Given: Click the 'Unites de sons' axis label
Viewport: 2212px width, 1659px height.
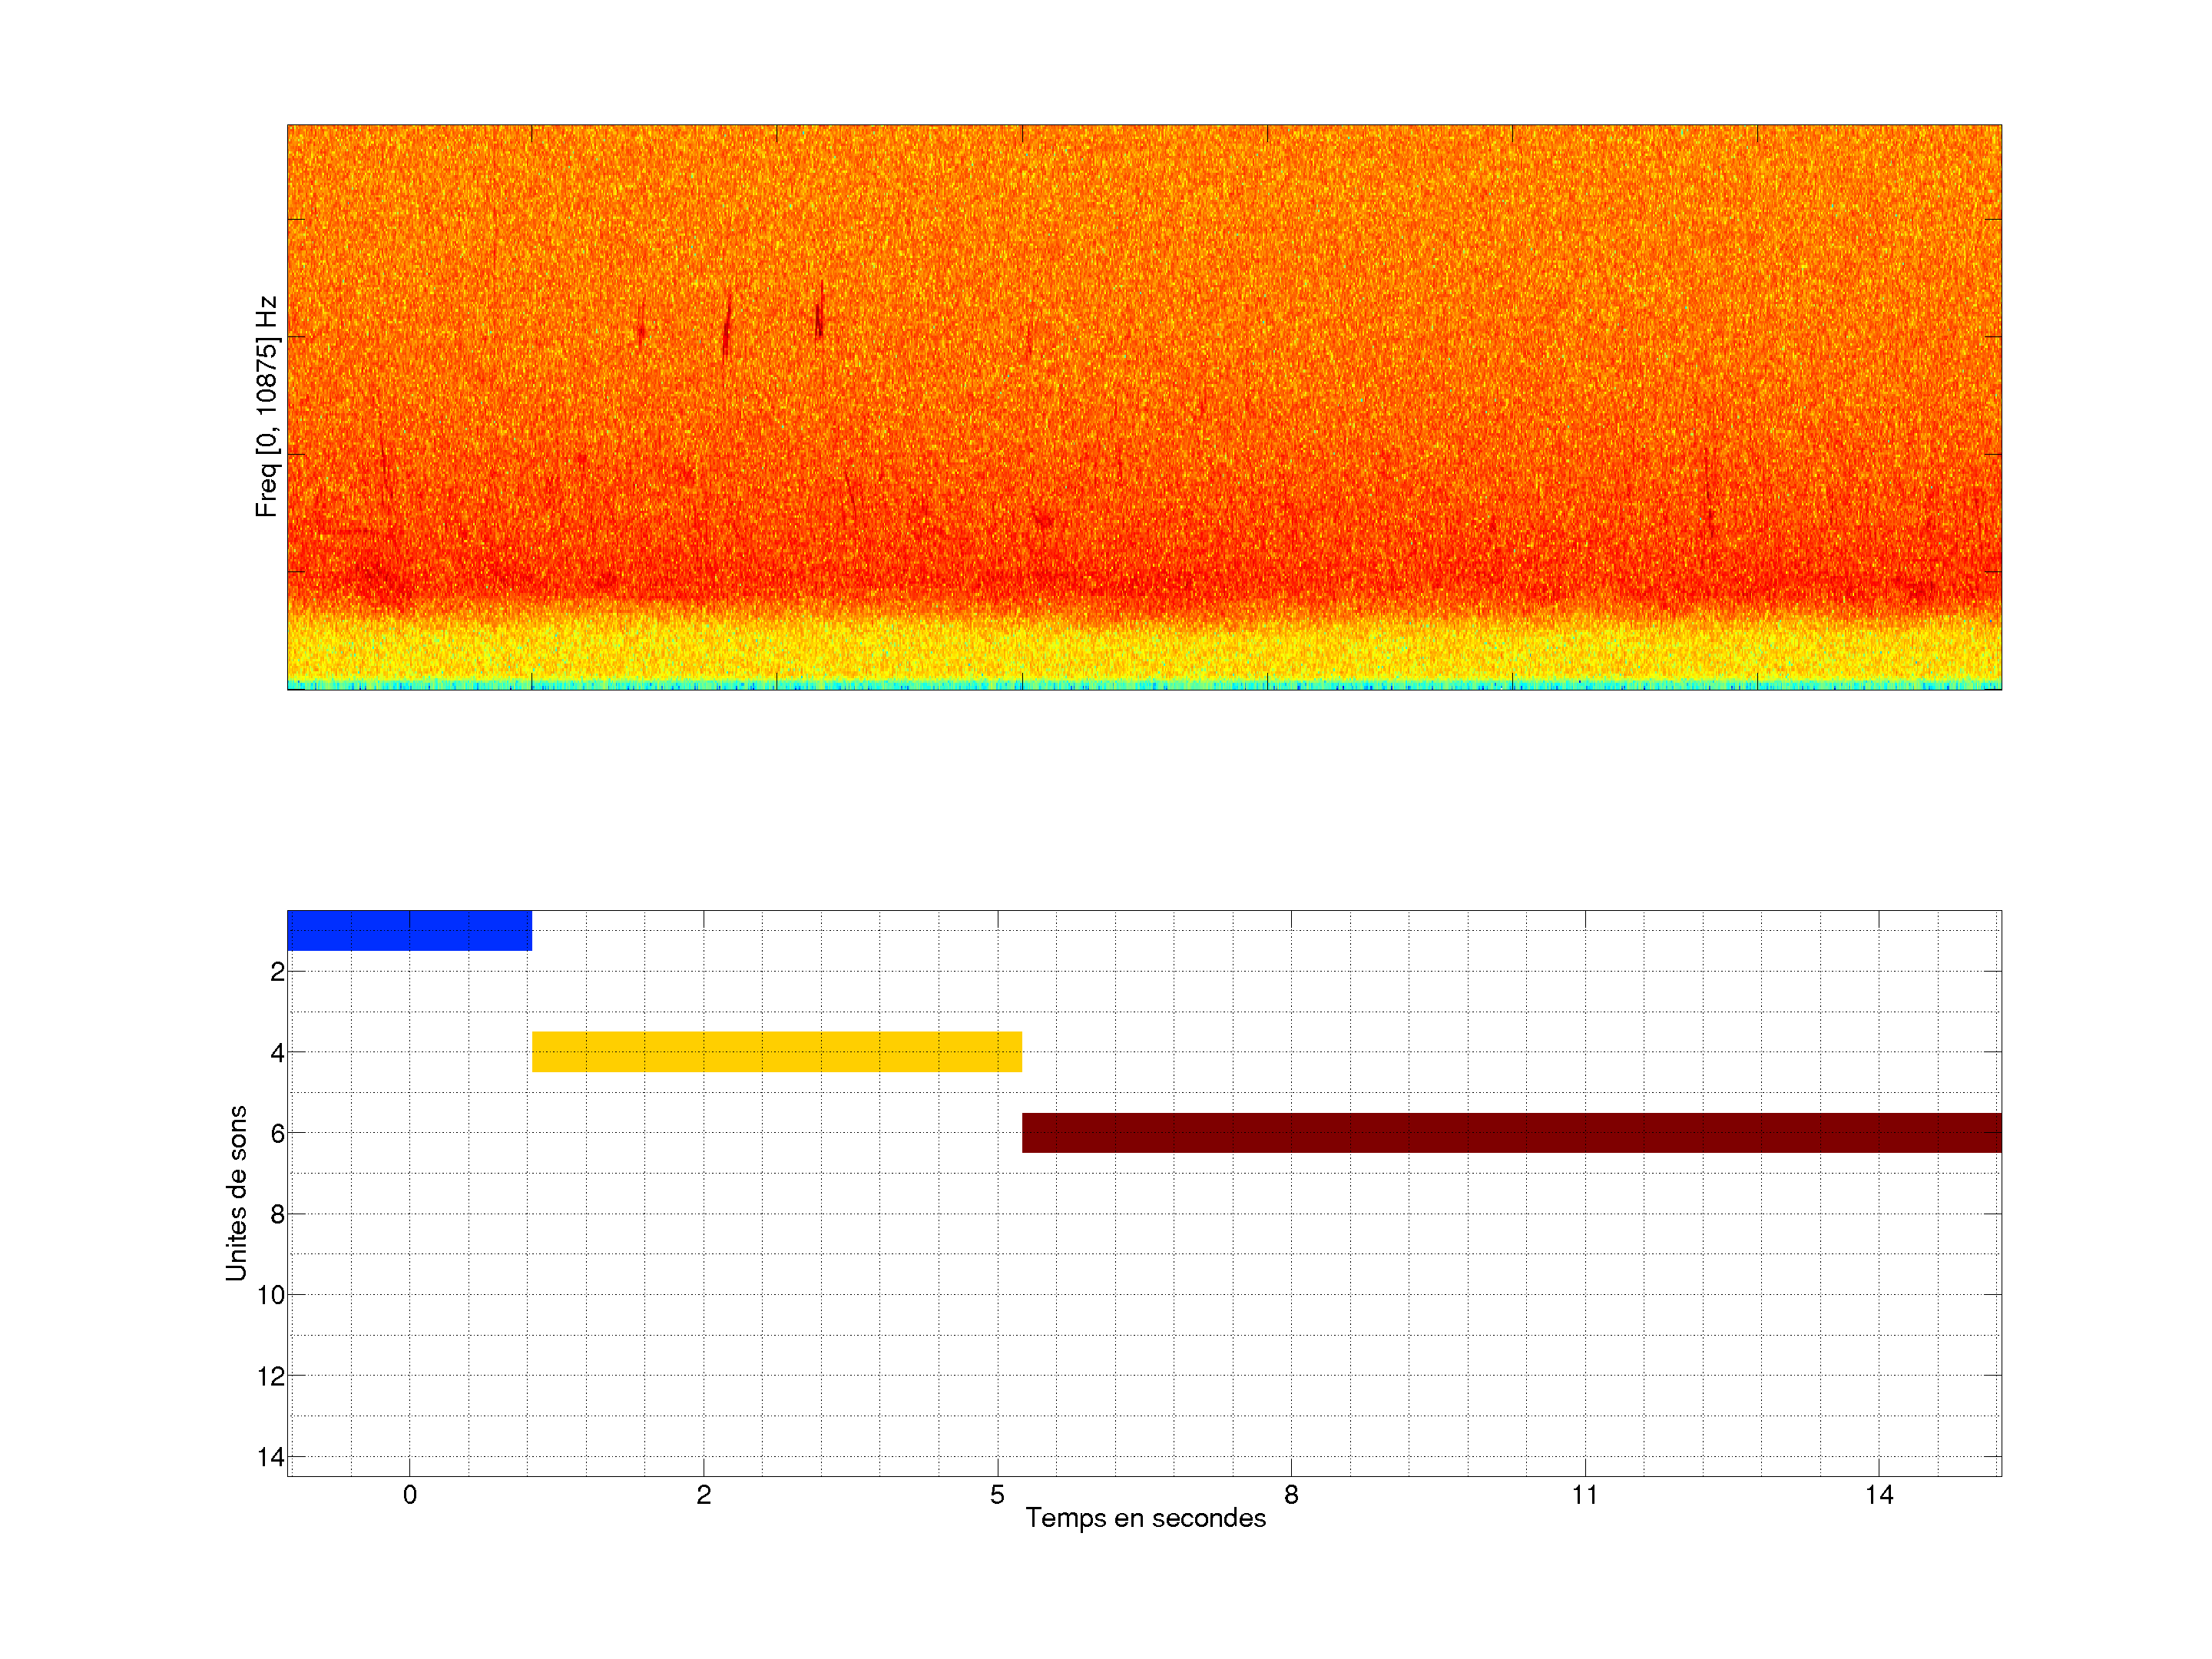Looking at the screenshot, I should coord(236,1193).
